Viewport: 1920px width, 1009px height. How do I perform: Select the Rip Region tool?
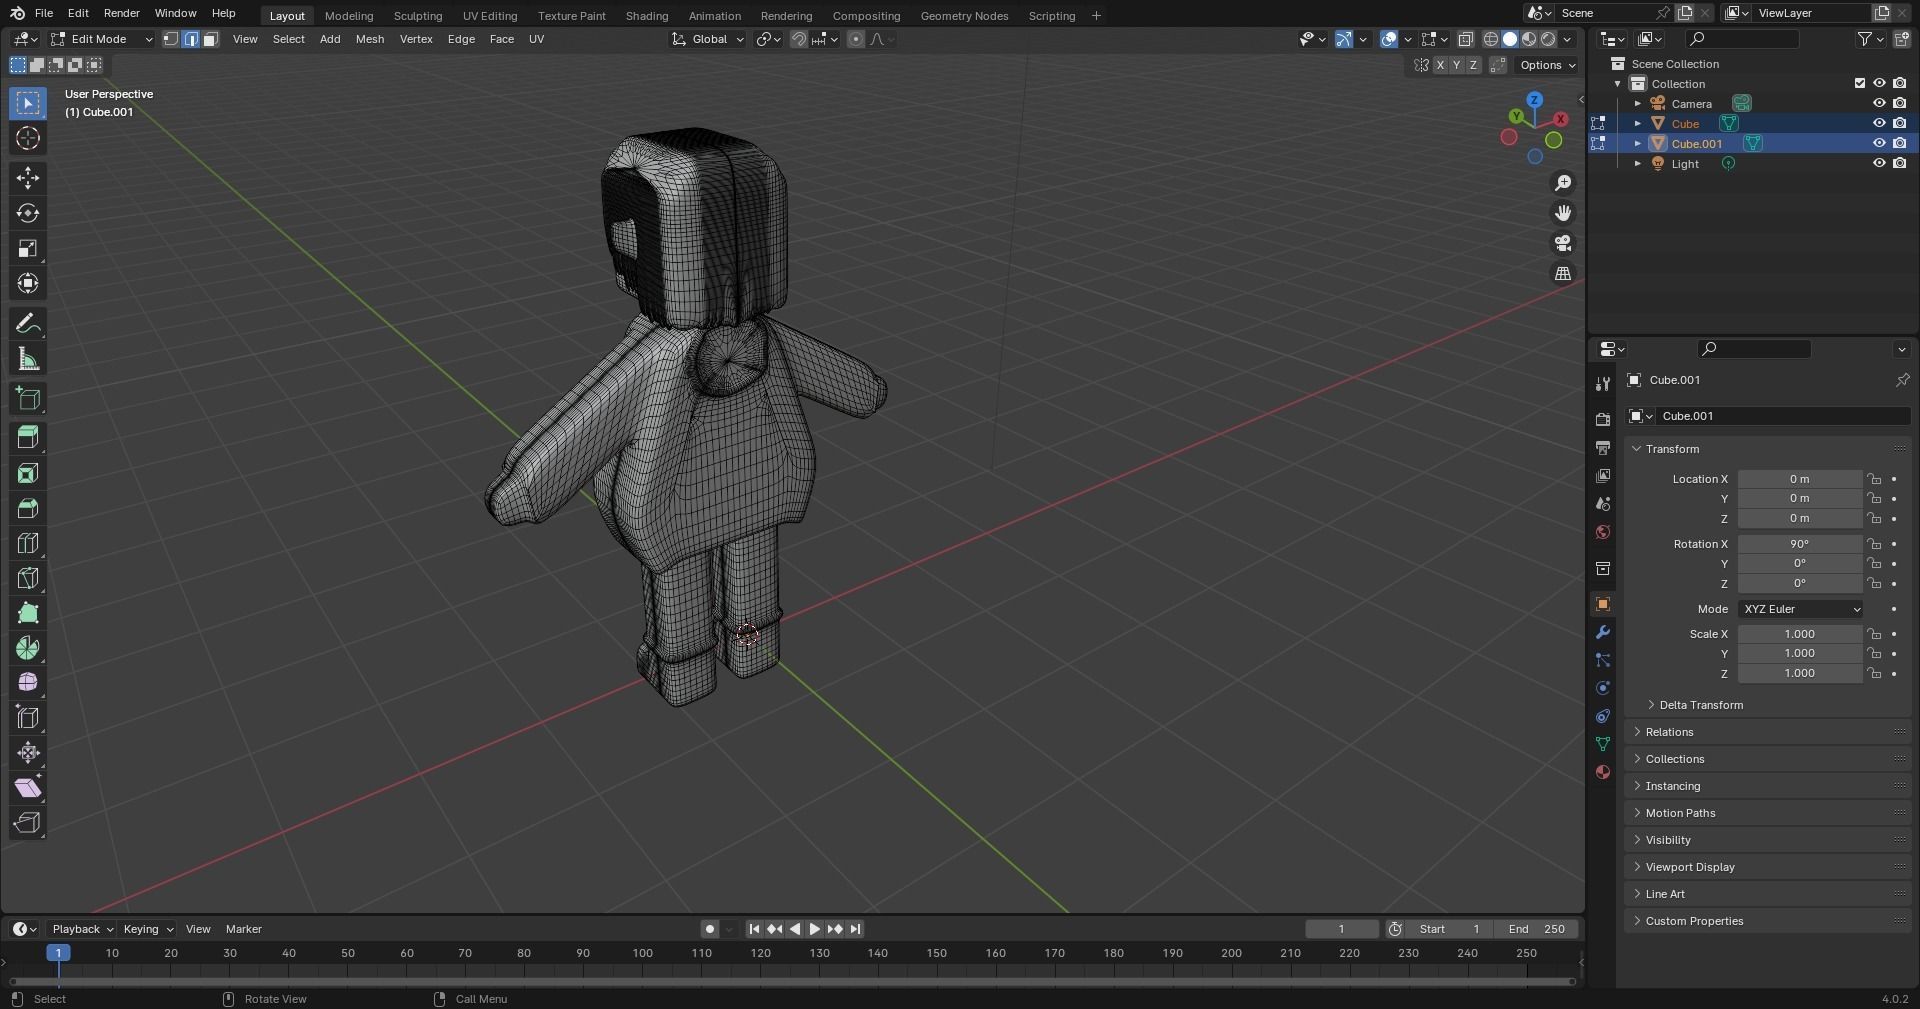click(28, 823)
